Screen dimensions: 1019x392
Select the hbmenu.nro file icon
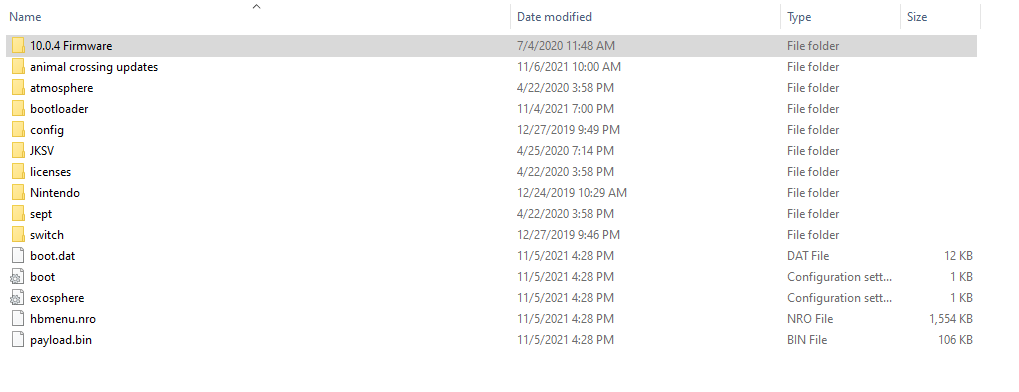pyautogui.click(x=18, y=319)
